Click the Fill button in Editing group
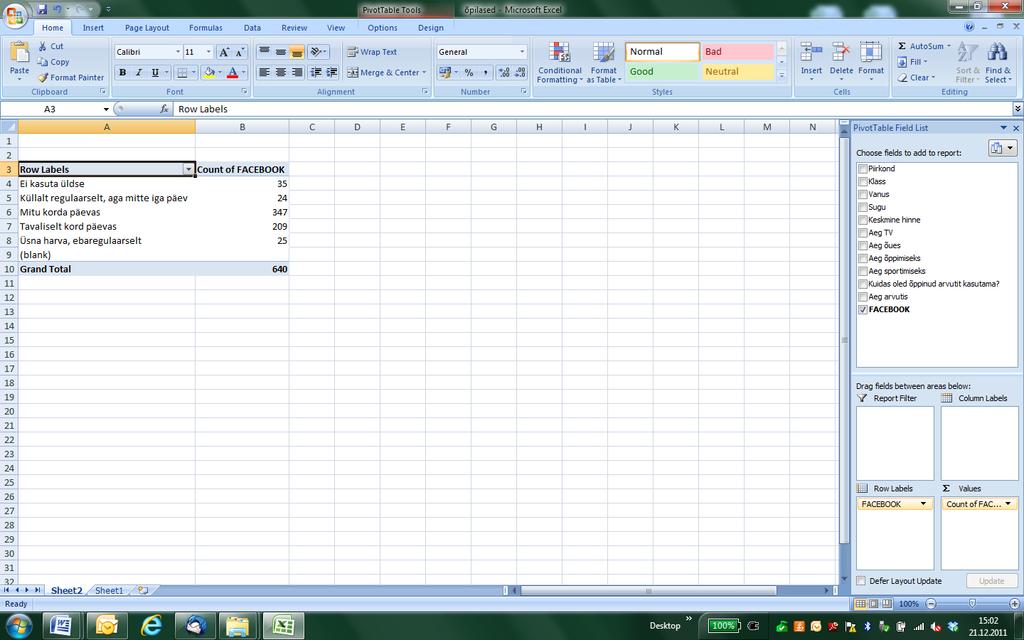The width and height of the screenshot is (1024, 640). click(913, 62)
